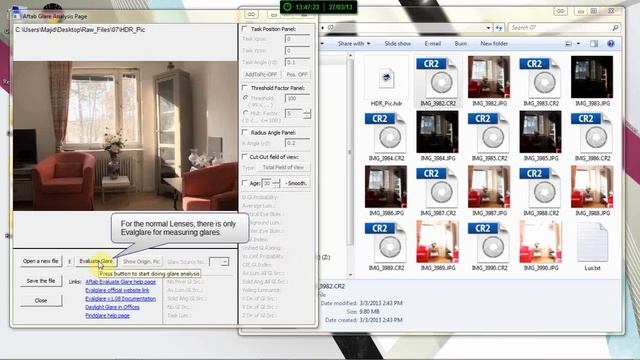This screenshot has height=360, width=640.
Task: Select IMG_3987.CR2 raw file icon
Action: (x=438, y=187)
